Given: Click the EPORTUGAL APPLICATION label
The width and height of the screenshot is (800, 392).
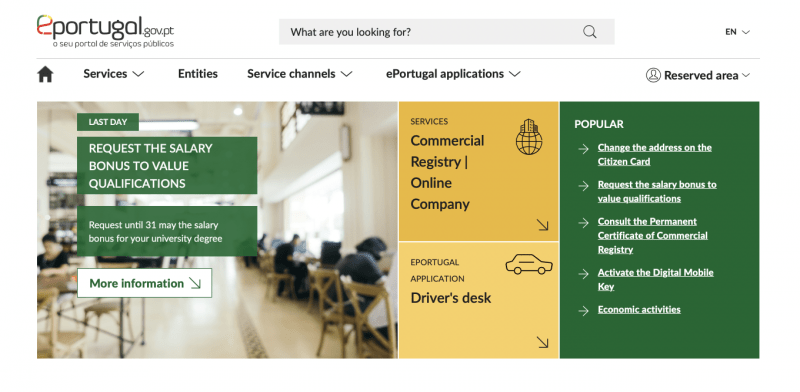Looking at the screenshot, I should tap(437, 271).
